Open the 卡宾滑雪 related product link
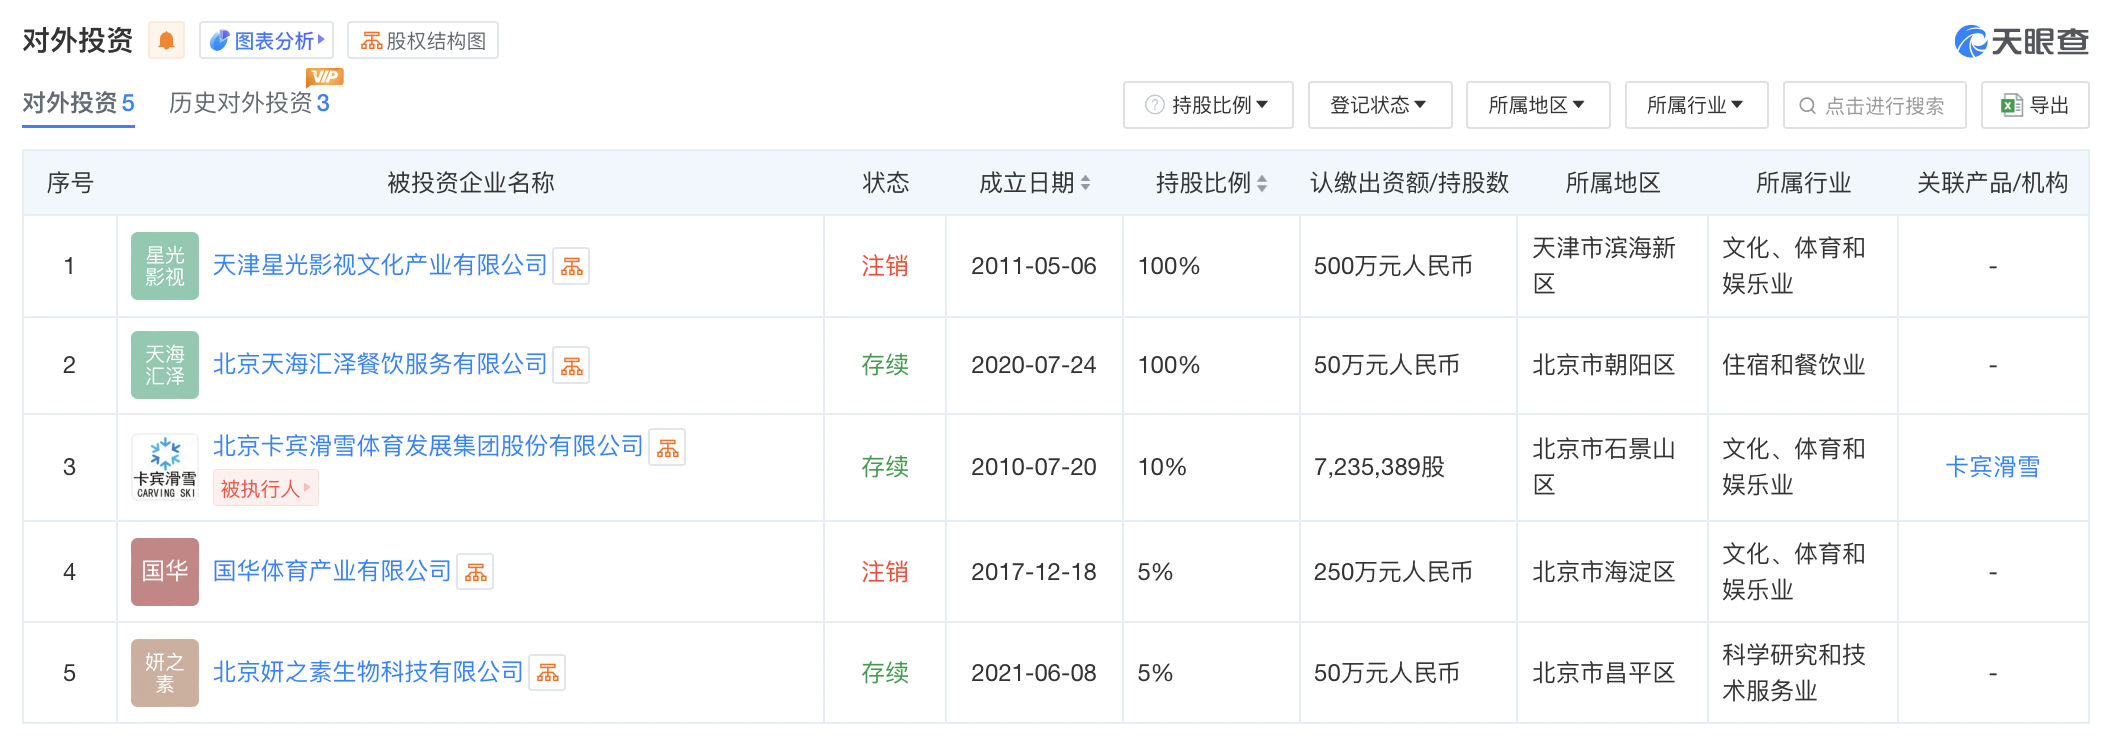The image size is (2110, 742). coord(1992,467)
